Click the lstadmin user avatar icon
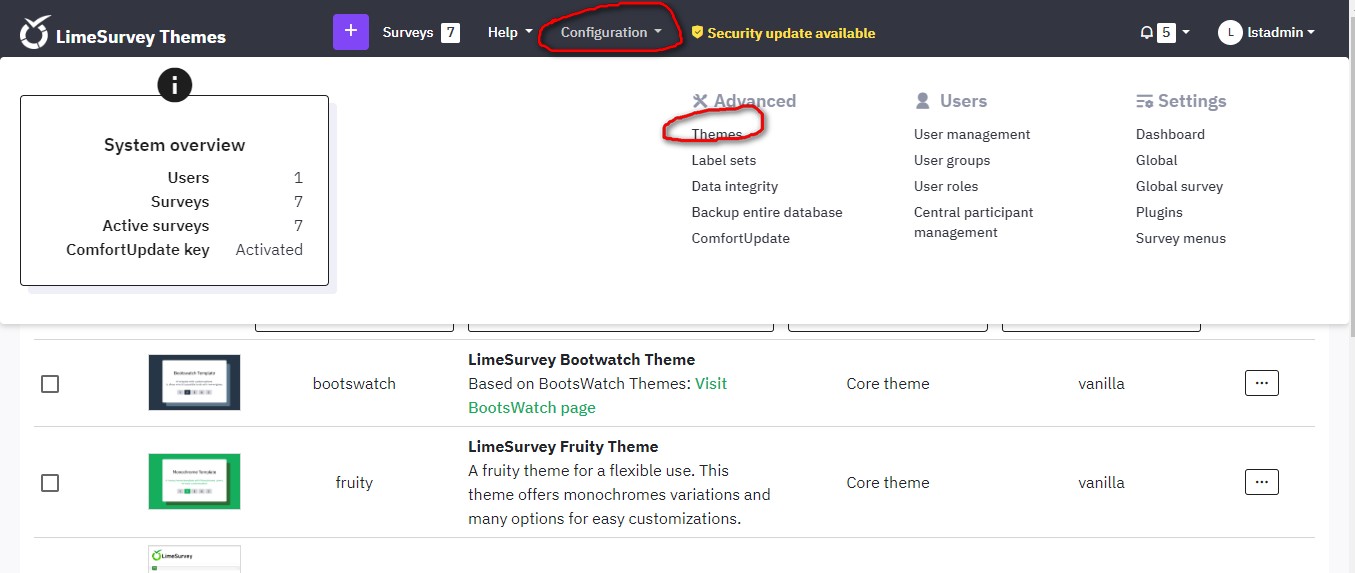 point(1230,32)
